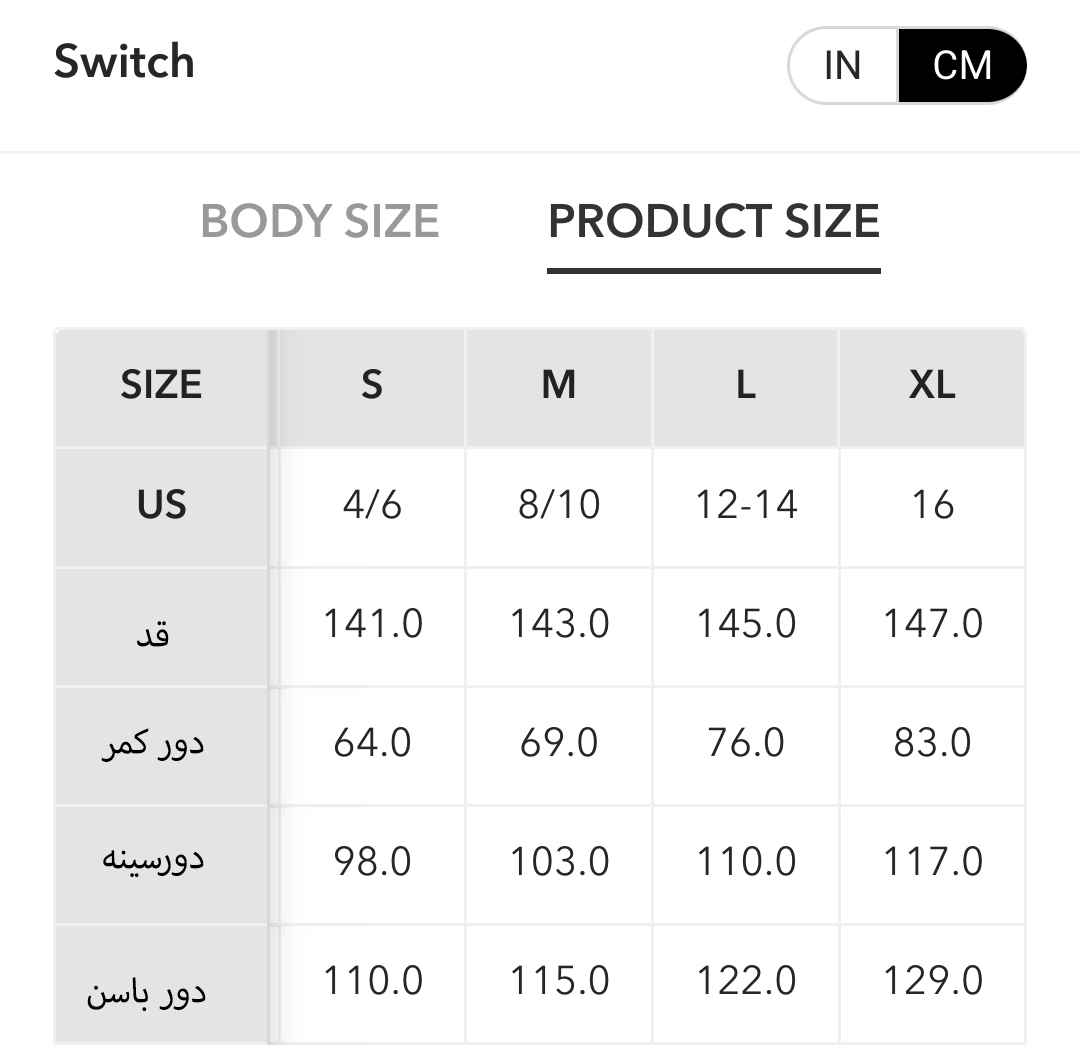
Task: Switch units to IN (inches)
Action: (843, 66)
